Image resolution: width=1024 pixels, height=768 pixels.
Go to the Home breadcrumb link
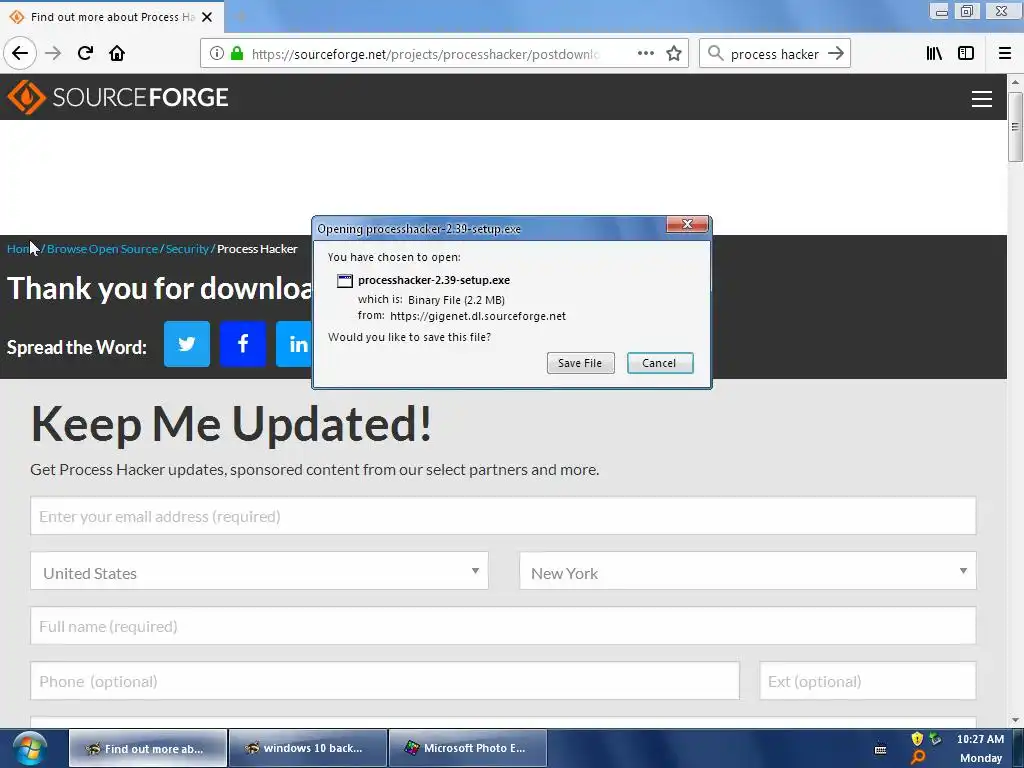tap(23, 249)
